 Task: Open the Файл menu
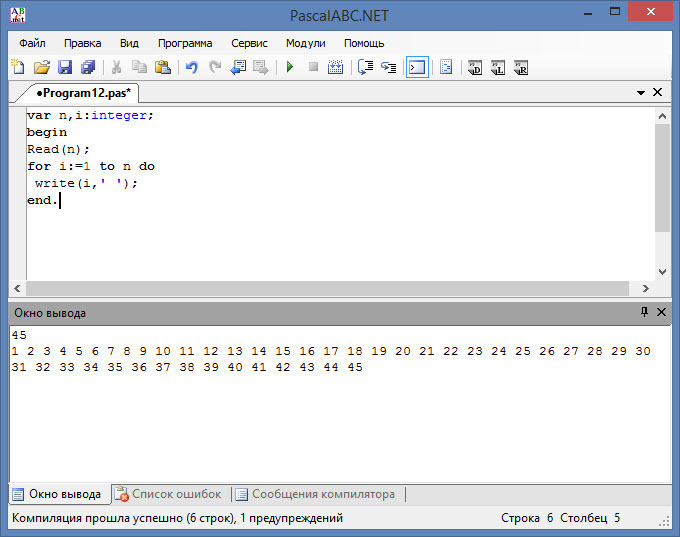(x=33, y=43)
